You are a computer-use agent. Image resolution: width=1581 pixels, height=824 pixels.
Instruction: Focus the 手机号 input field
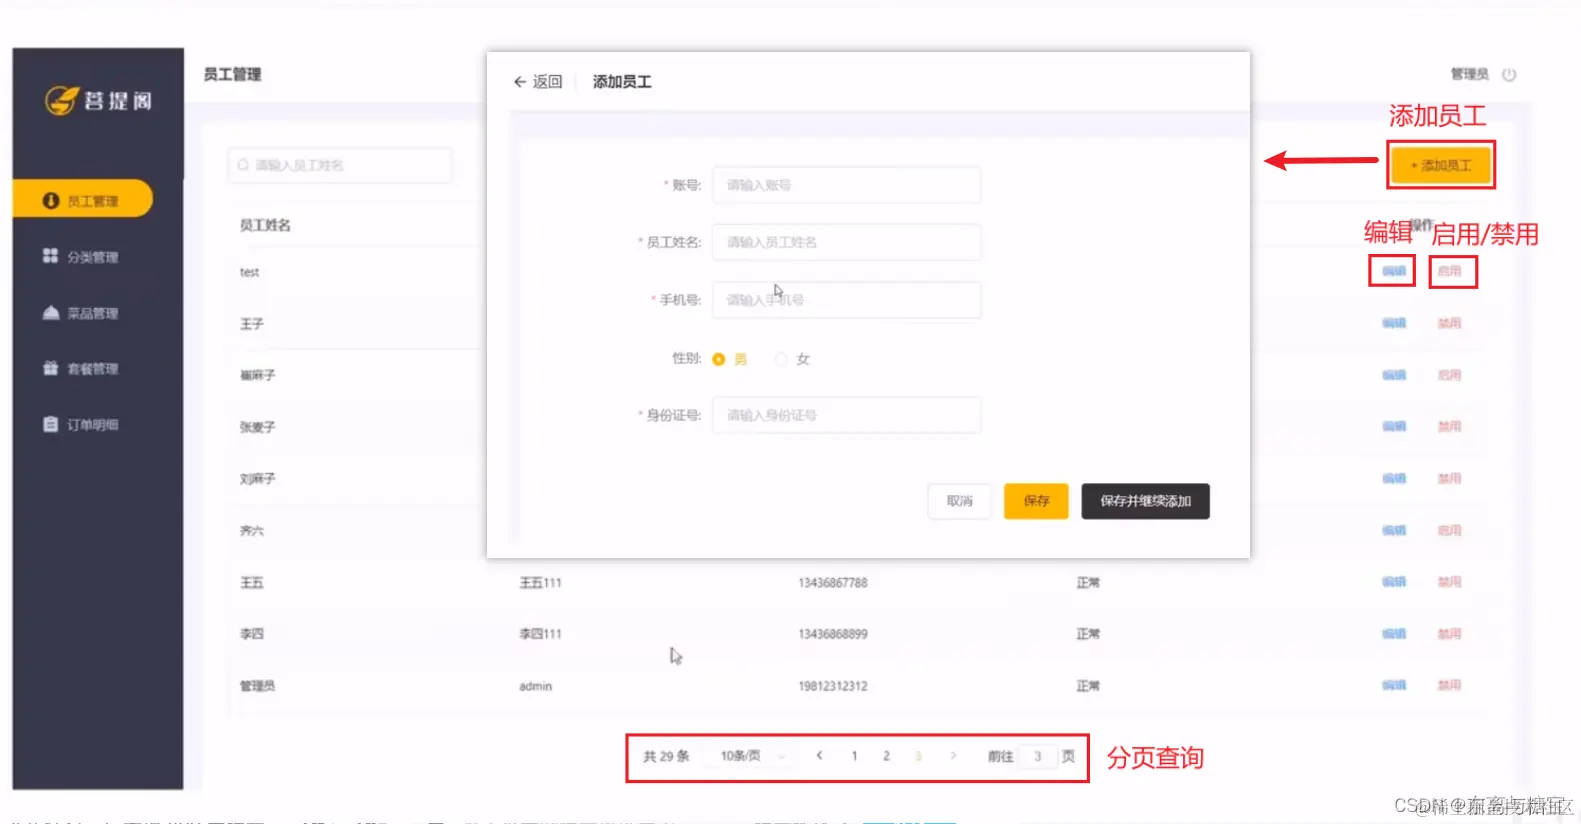[846, 300]
